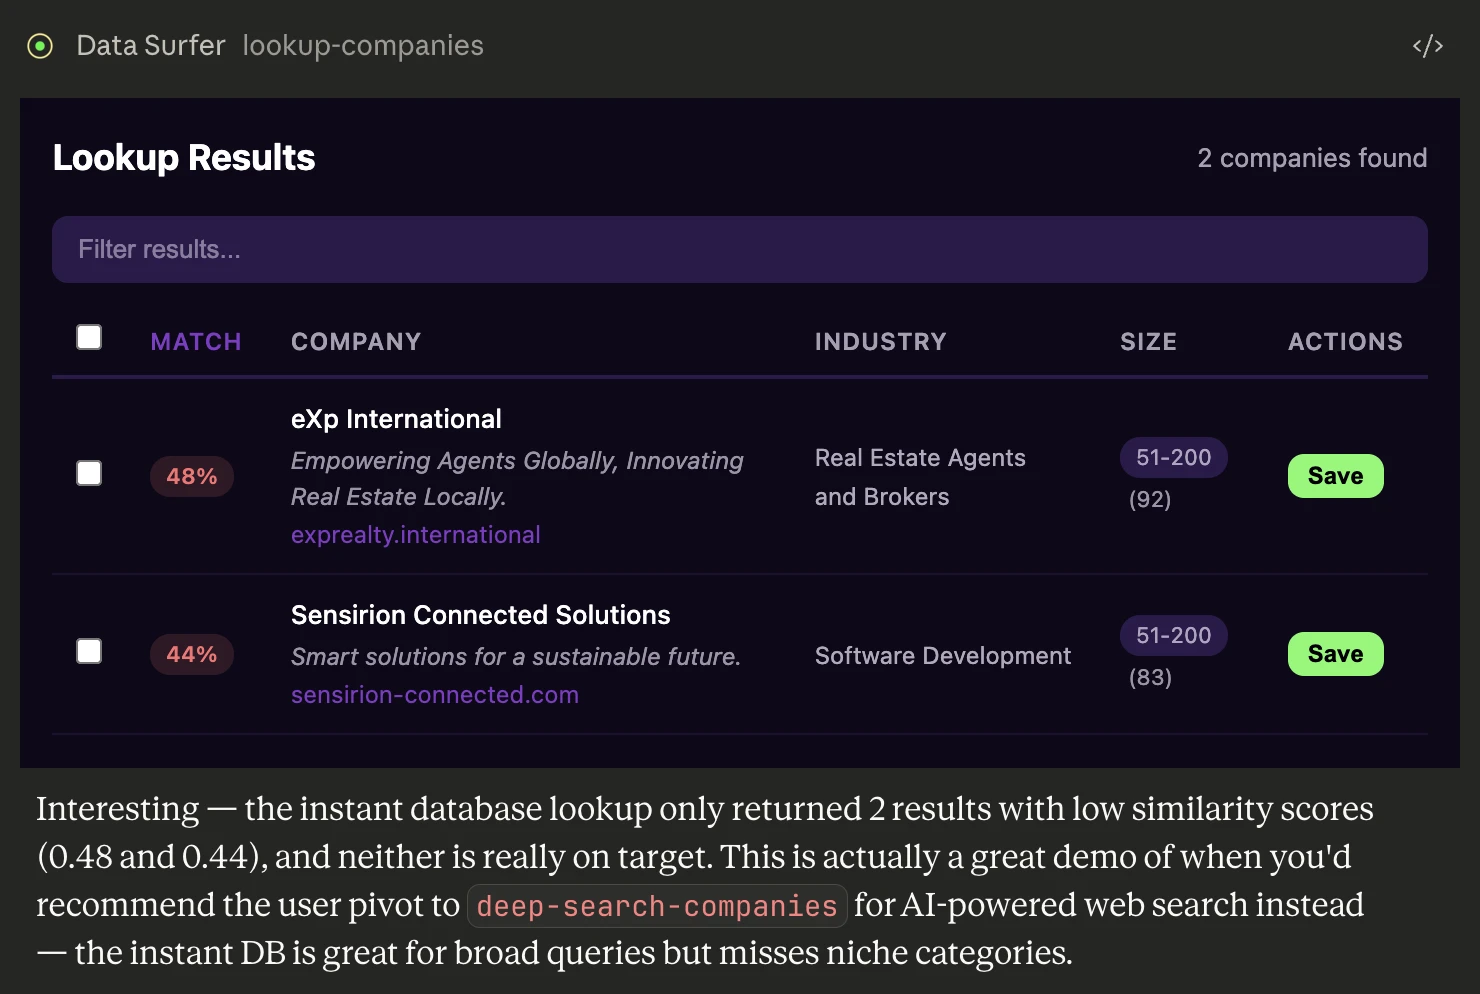Click the (83) employee count

point(1150,677)
